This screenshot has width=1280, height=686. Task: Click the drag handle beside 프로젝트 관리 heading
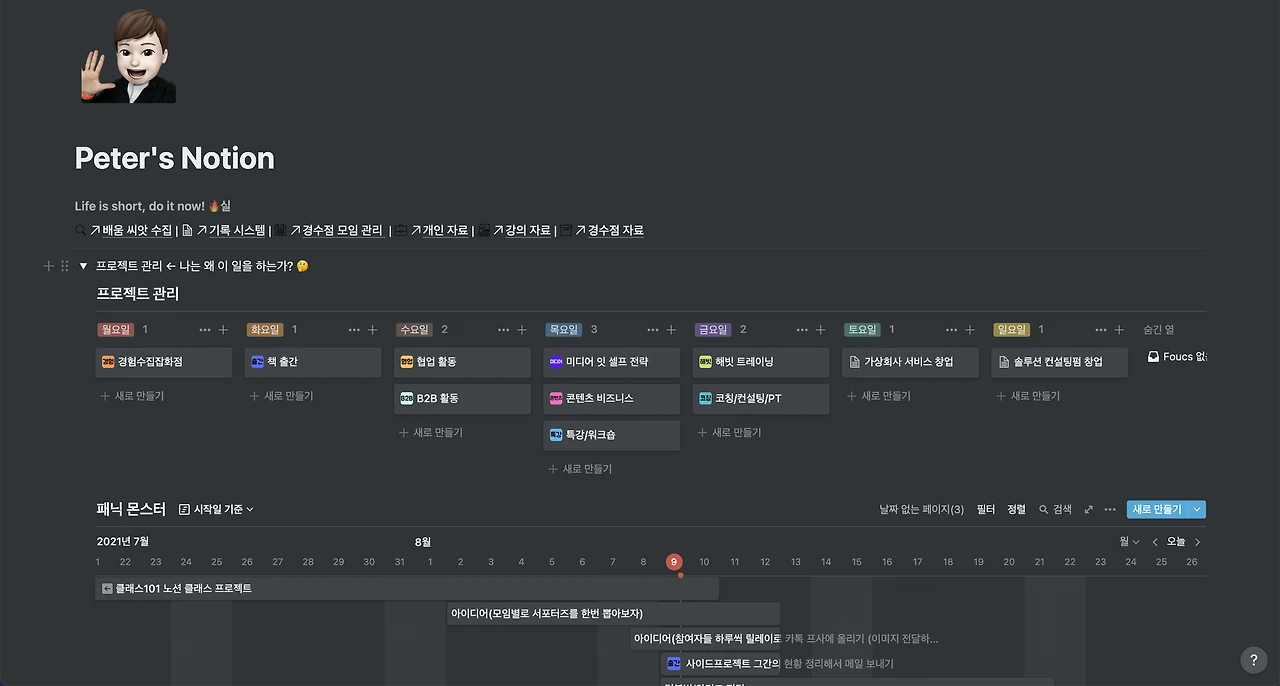tap(66, 266)
